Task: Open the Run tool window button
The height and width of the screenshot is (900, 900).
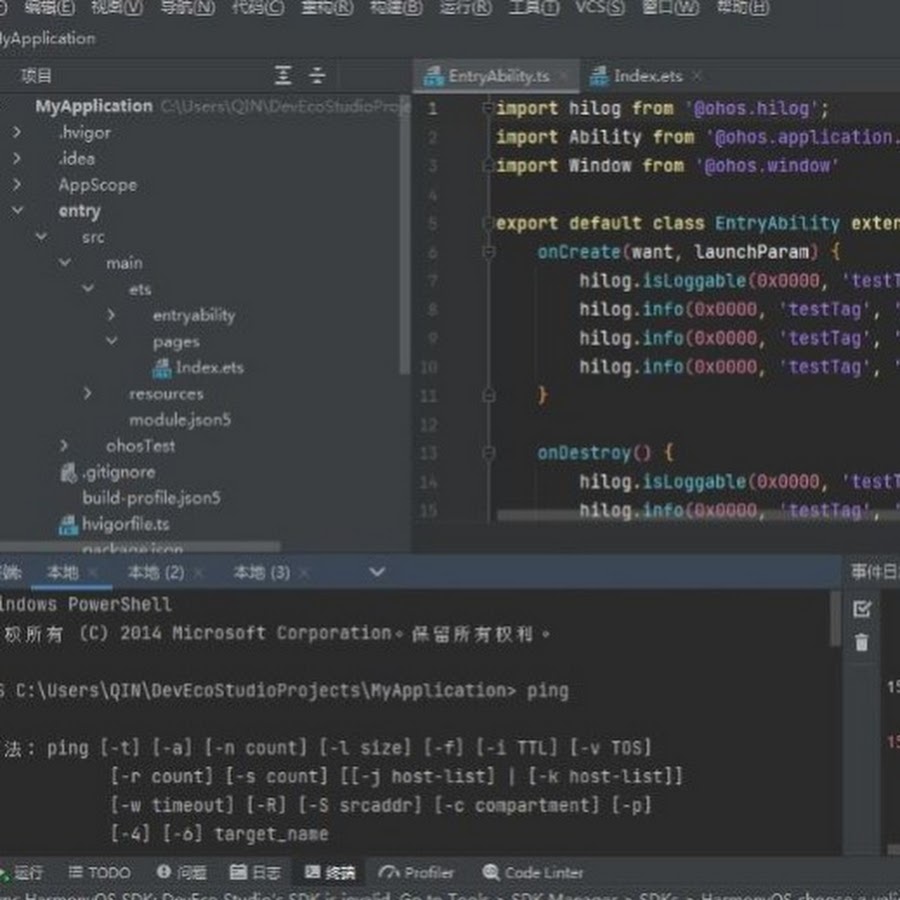Action: click(22, 873)
